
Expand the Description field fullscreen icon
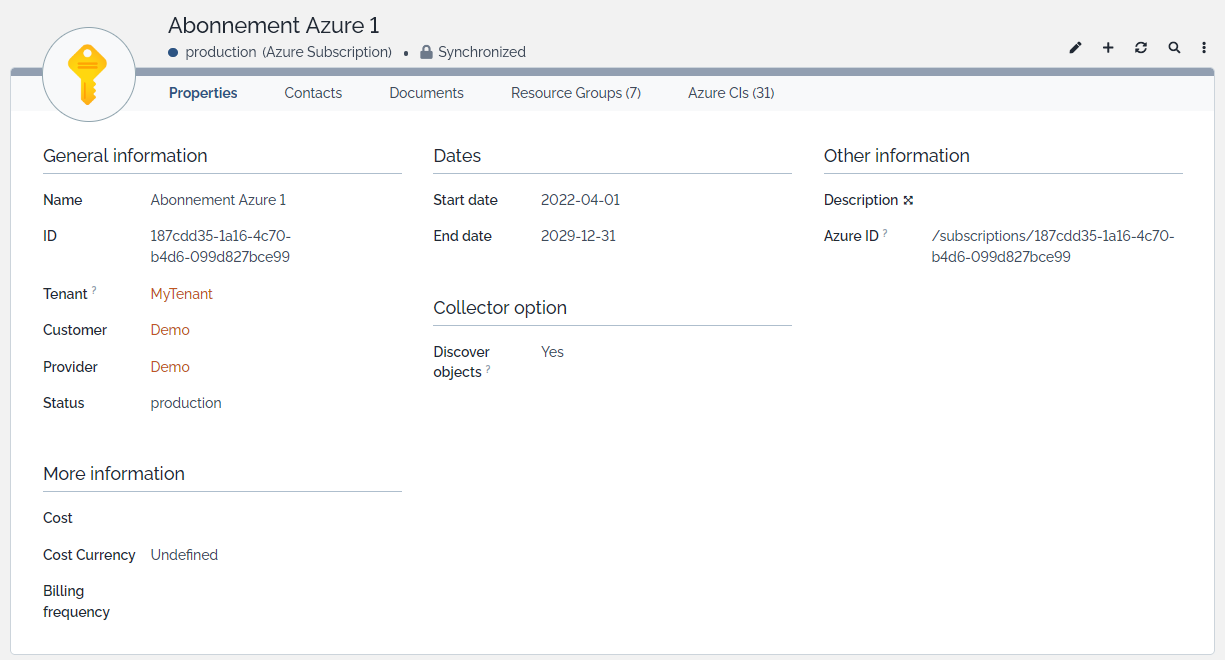[x=908, y=200]
